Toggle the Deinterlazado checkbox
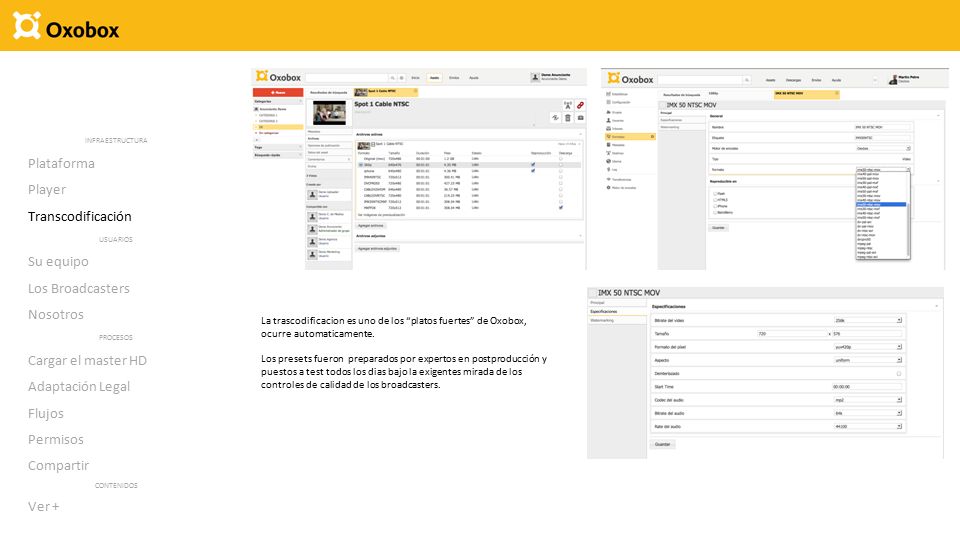This screenshot has height=540, width=960. click(899, 373)
